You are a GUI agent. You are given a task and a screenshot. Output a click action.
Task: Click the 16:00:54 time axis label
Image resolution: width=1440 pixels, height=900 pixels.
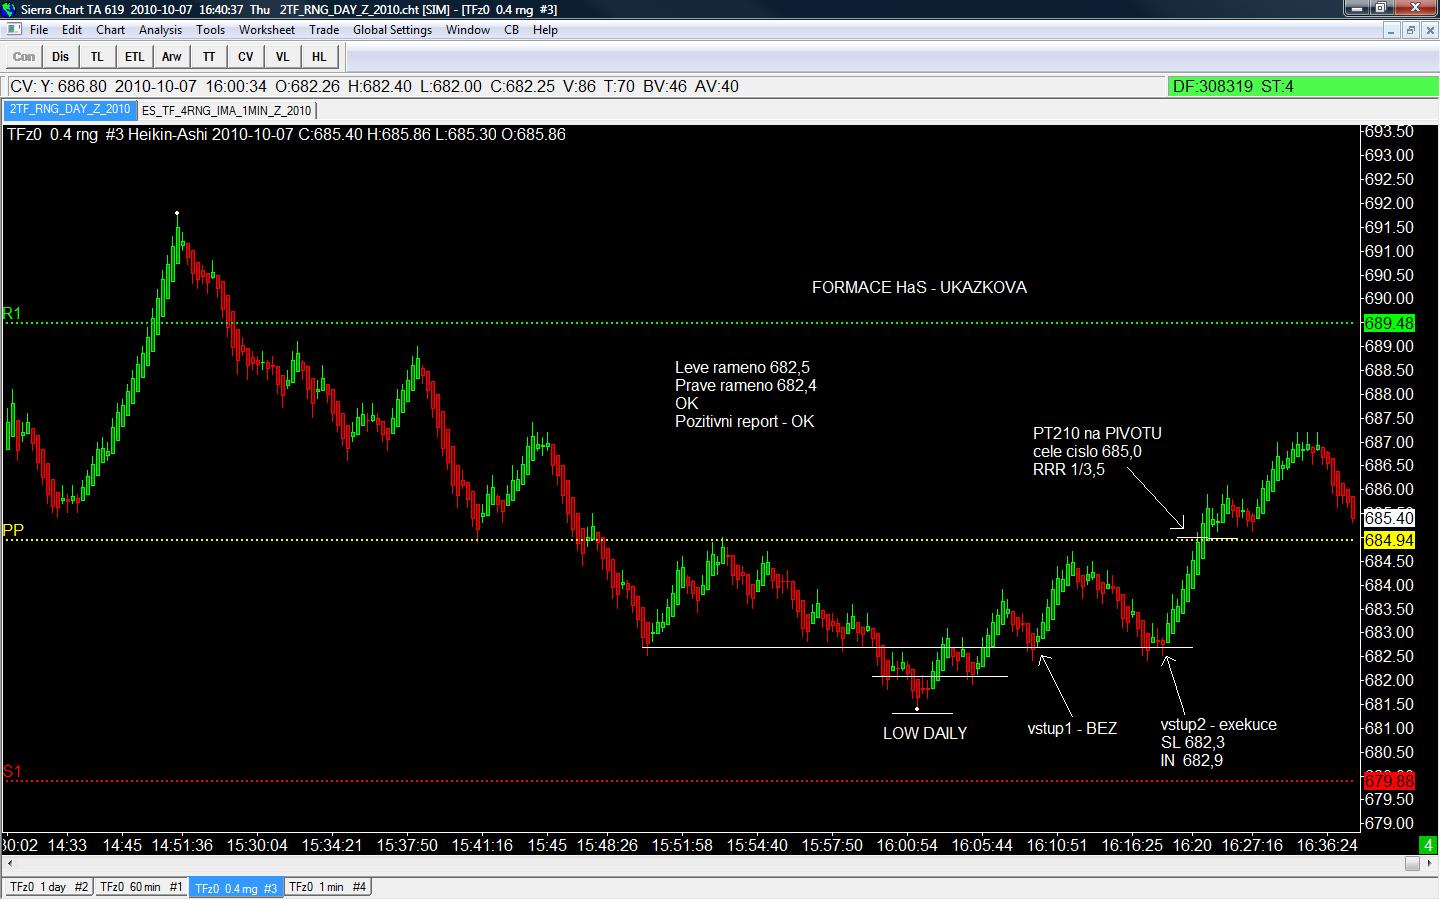(x=907, y=845)
